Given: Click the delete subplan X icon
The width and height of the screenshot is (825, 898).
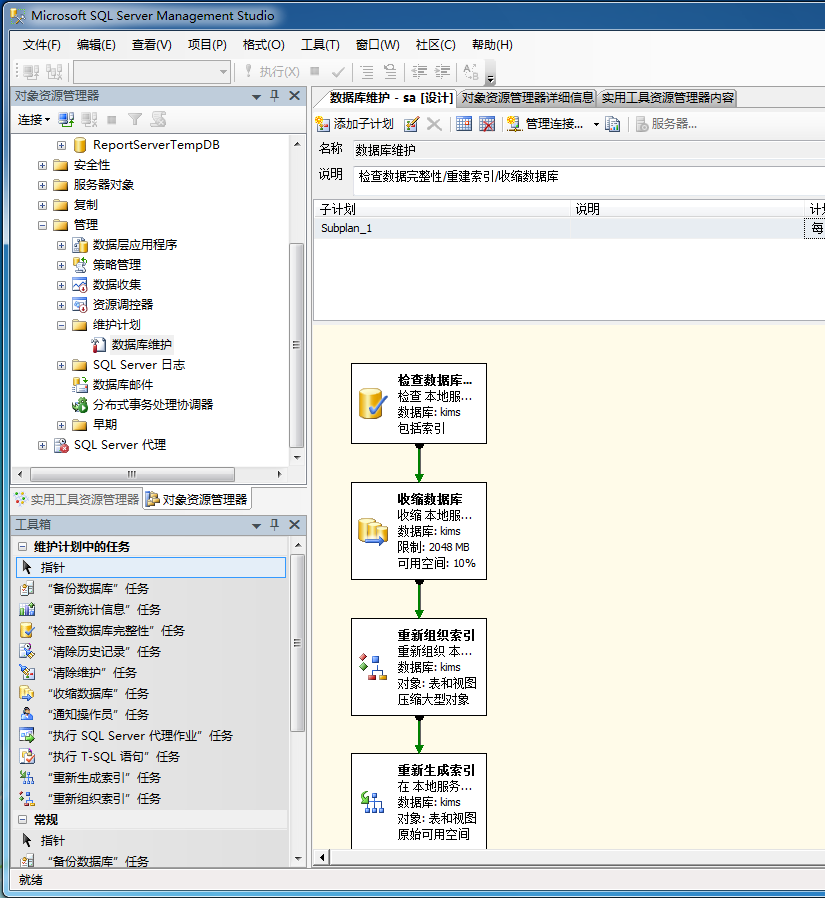Looking at the screenshot, I should pyautogui.click(x=434, y=124).
